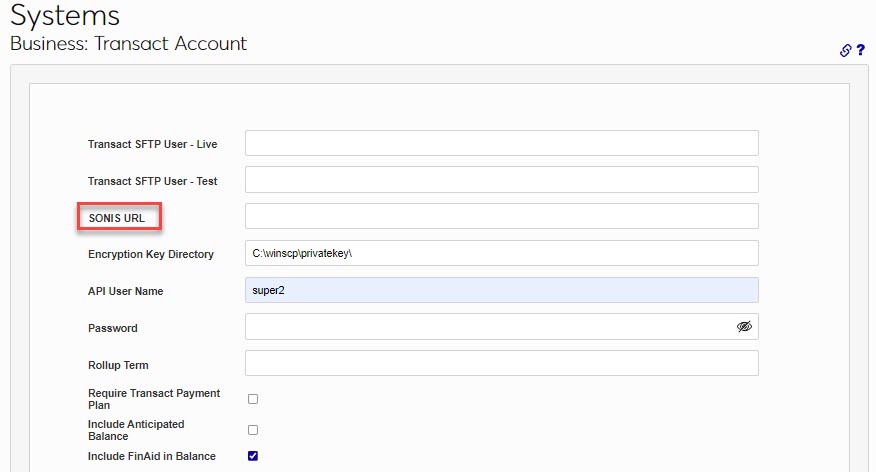Click the Include Anticipated Balance label
Viewport: 876px width, 472px height.
(x=136, y=430)
